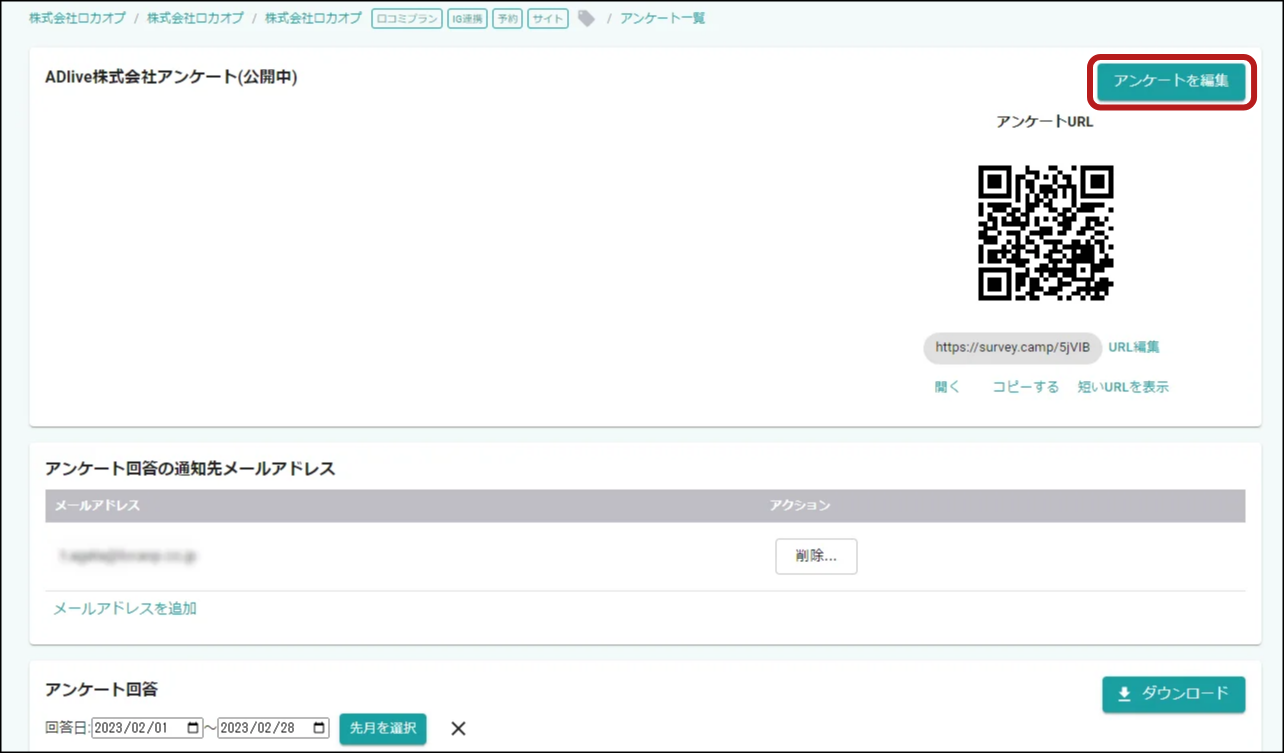
Task: Click the アンケートを編集 button
Action: tap(1171, 82)
